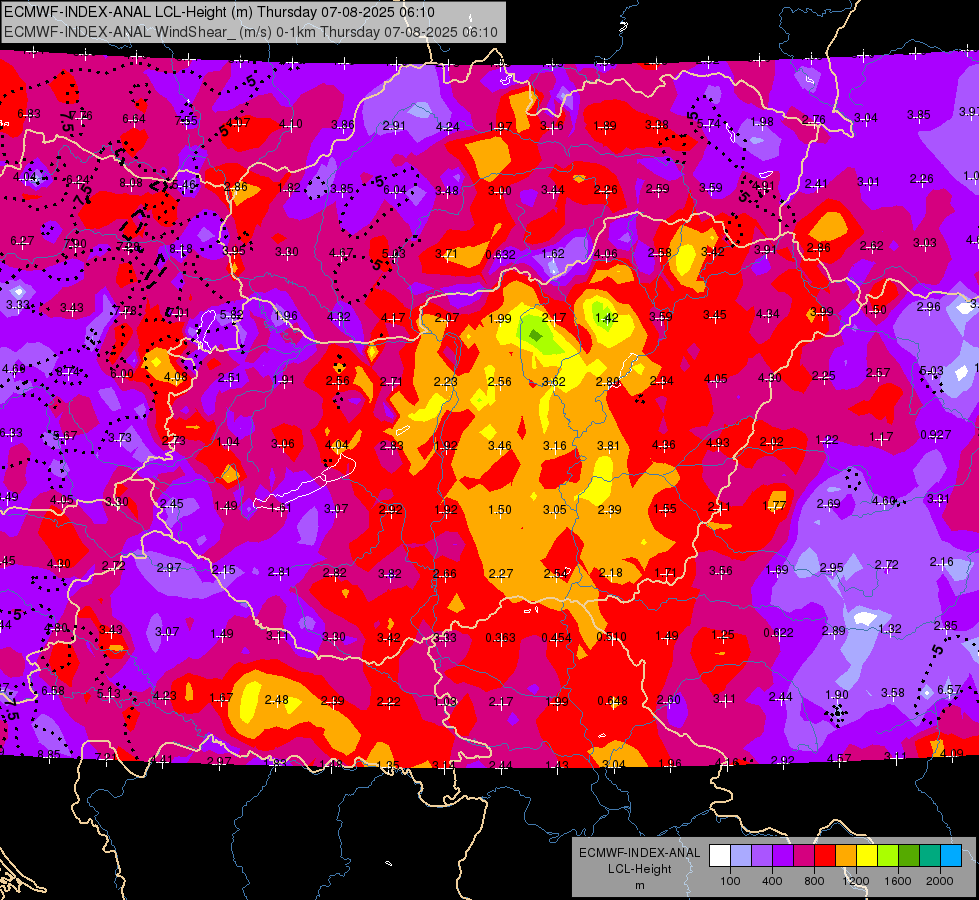Image resolution: width=979 pixels, height=900 pixels.
Task: Click the wind shear value '0.622'
Action: (x=779, y=633)
